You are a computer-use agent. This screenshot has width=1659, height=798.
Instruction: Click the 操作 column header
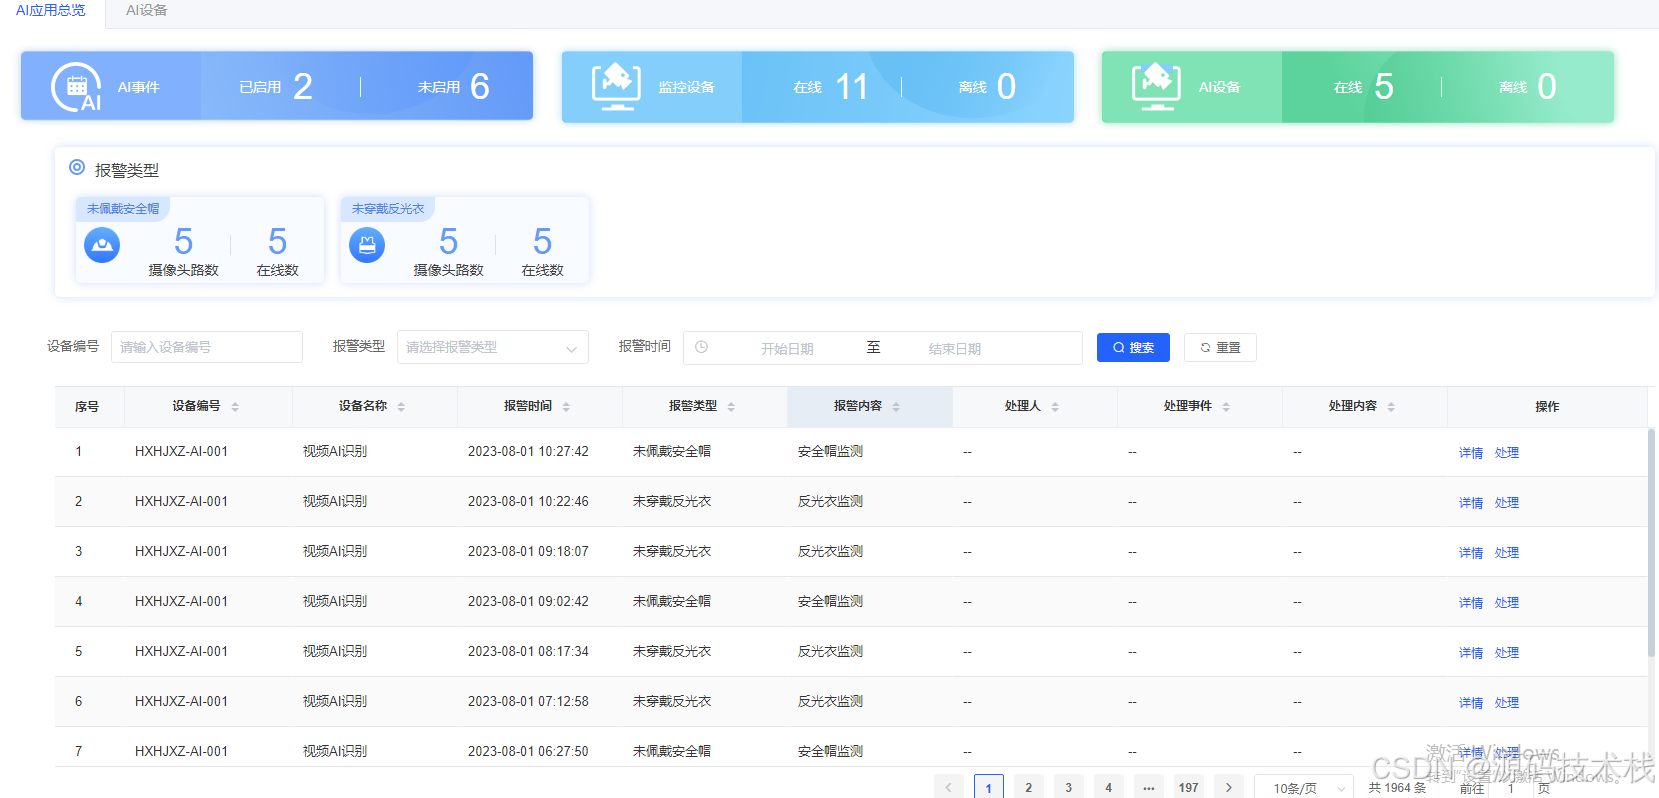pyautogui.click(x=1547, y=407)
